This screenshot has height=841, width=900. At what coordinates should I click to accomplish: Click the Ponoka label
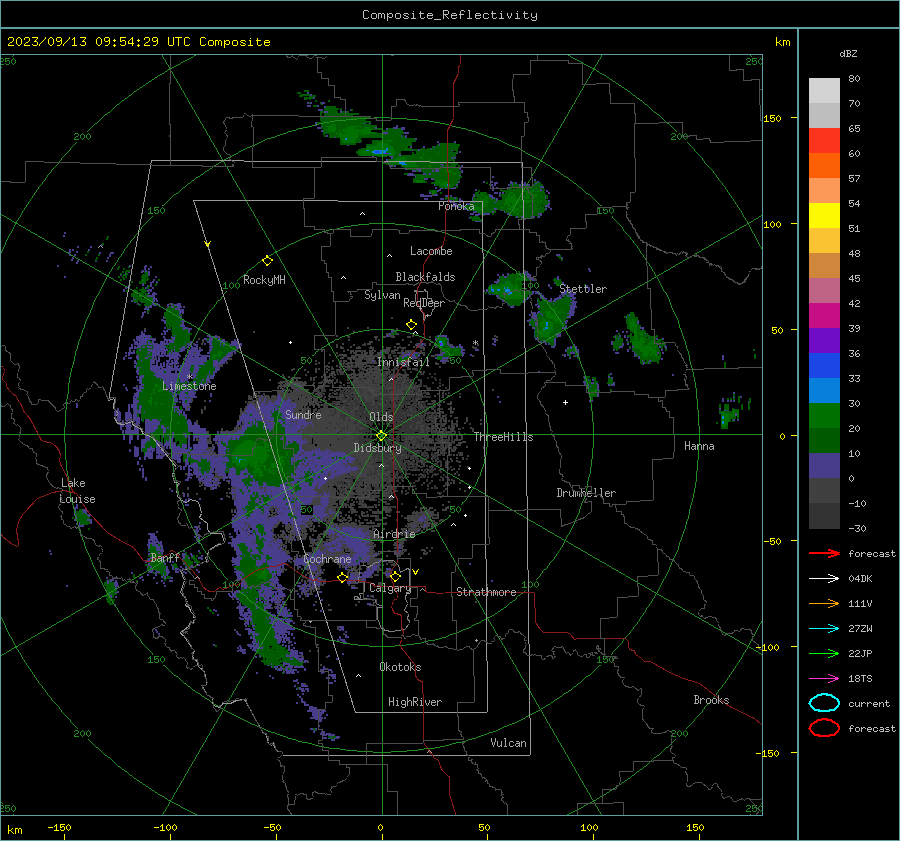point(456,206)
